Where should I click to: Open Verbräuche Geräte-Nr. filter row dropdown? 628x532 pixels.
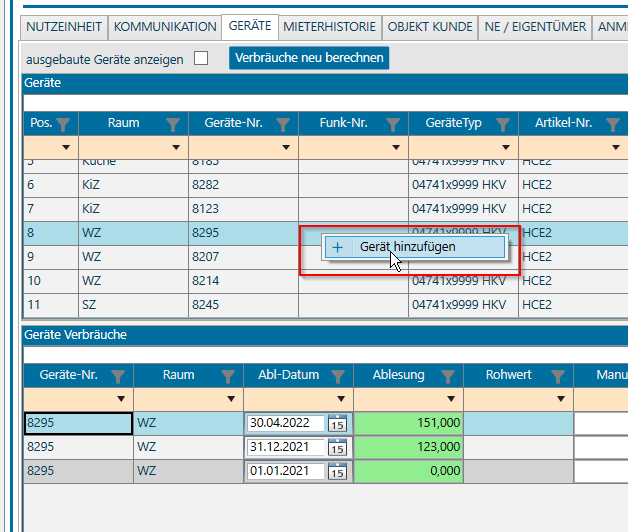coord(121,399)
